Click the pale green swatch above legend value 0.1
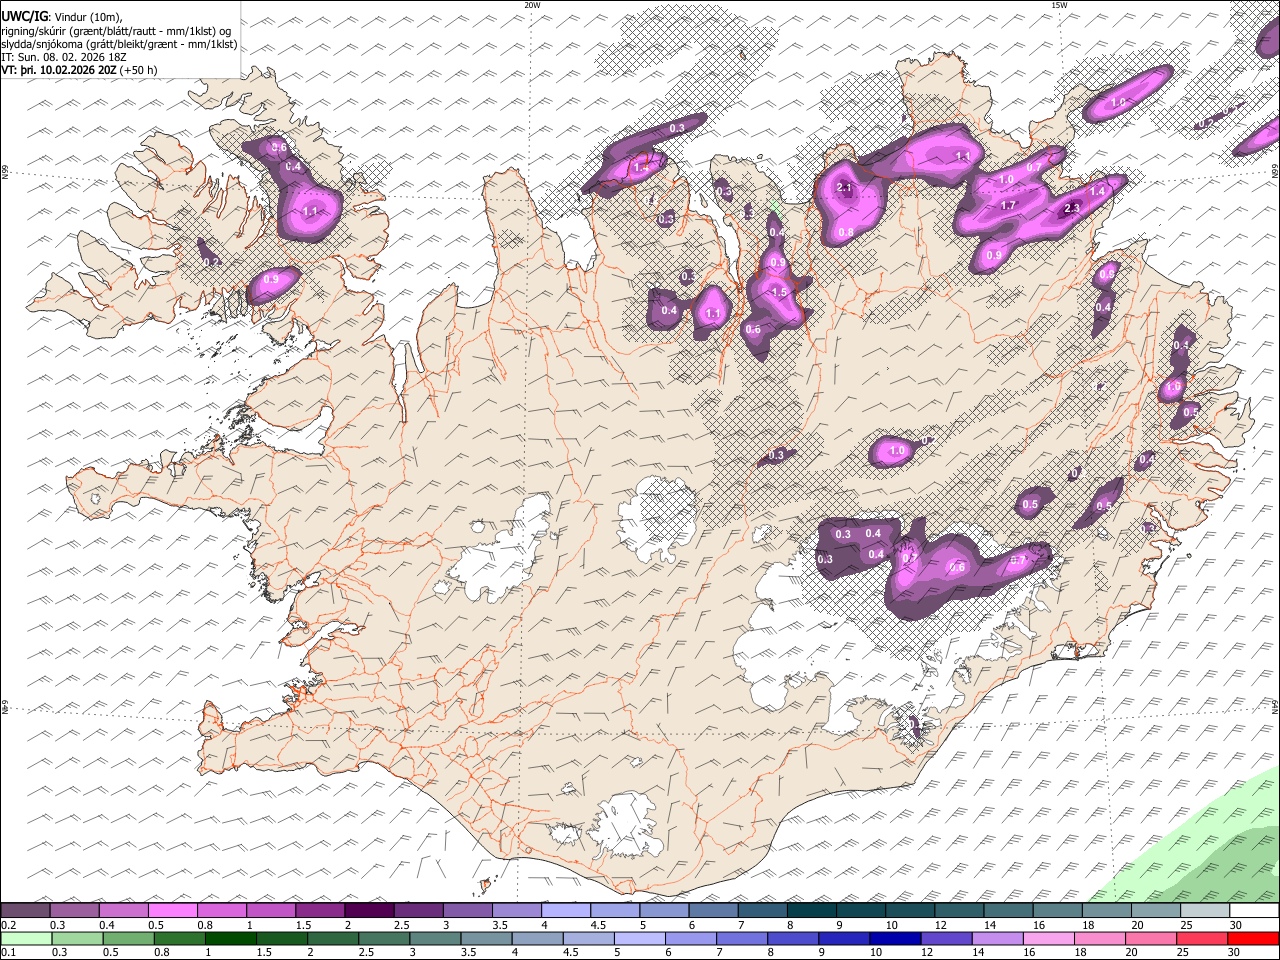The height and width of the screenshot is (960, 1280). pyautogui.click(x=26, y=939)
